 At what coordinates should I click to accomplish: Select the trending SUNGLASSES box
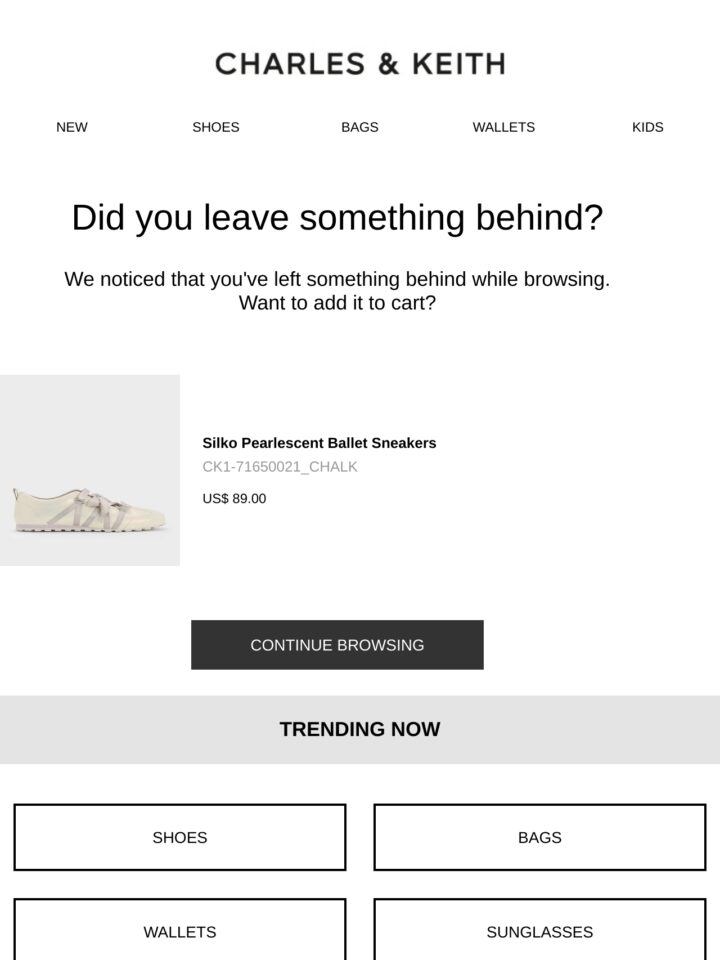[x=540, y=931]
